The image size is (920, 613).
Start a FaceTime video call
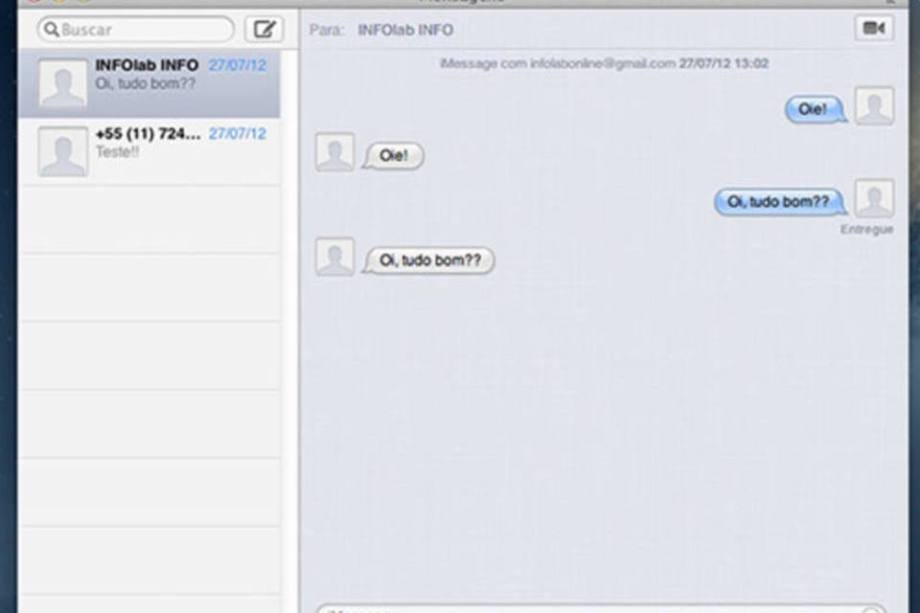click(874, 28)
